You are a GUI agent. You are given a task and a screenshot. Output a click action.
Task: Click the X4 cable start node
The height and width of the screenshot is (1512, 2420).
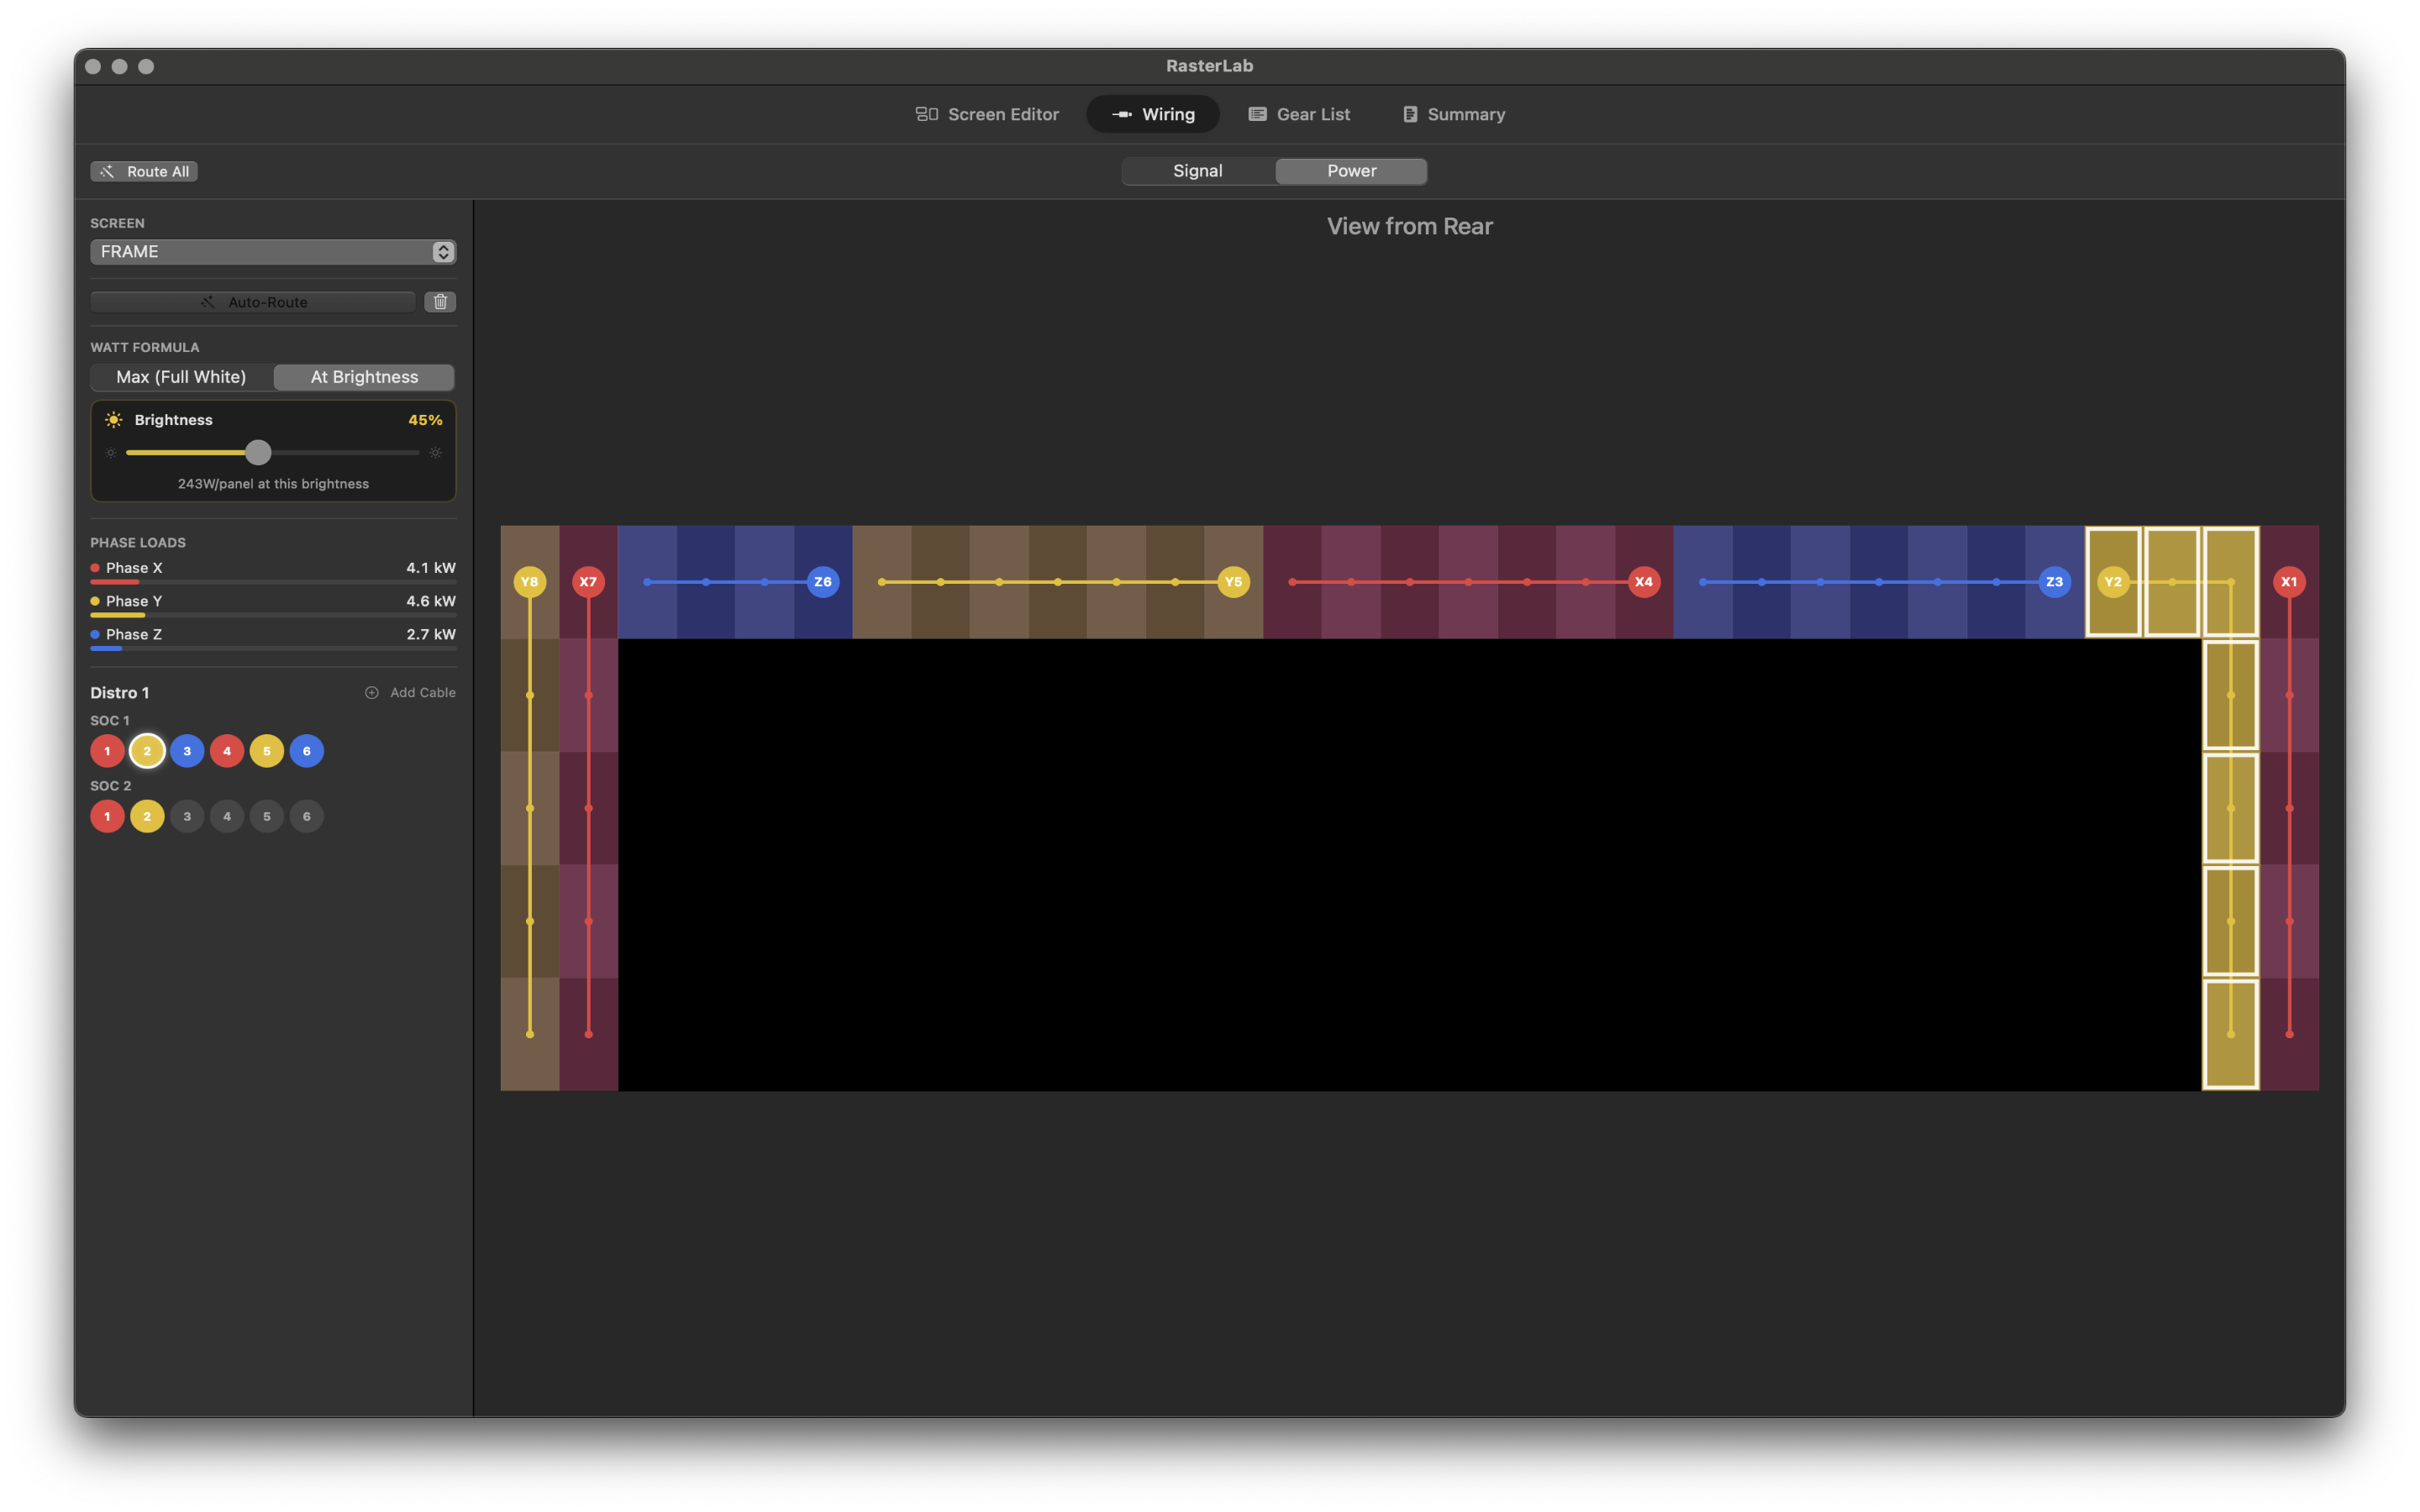tap(1643, 582)
